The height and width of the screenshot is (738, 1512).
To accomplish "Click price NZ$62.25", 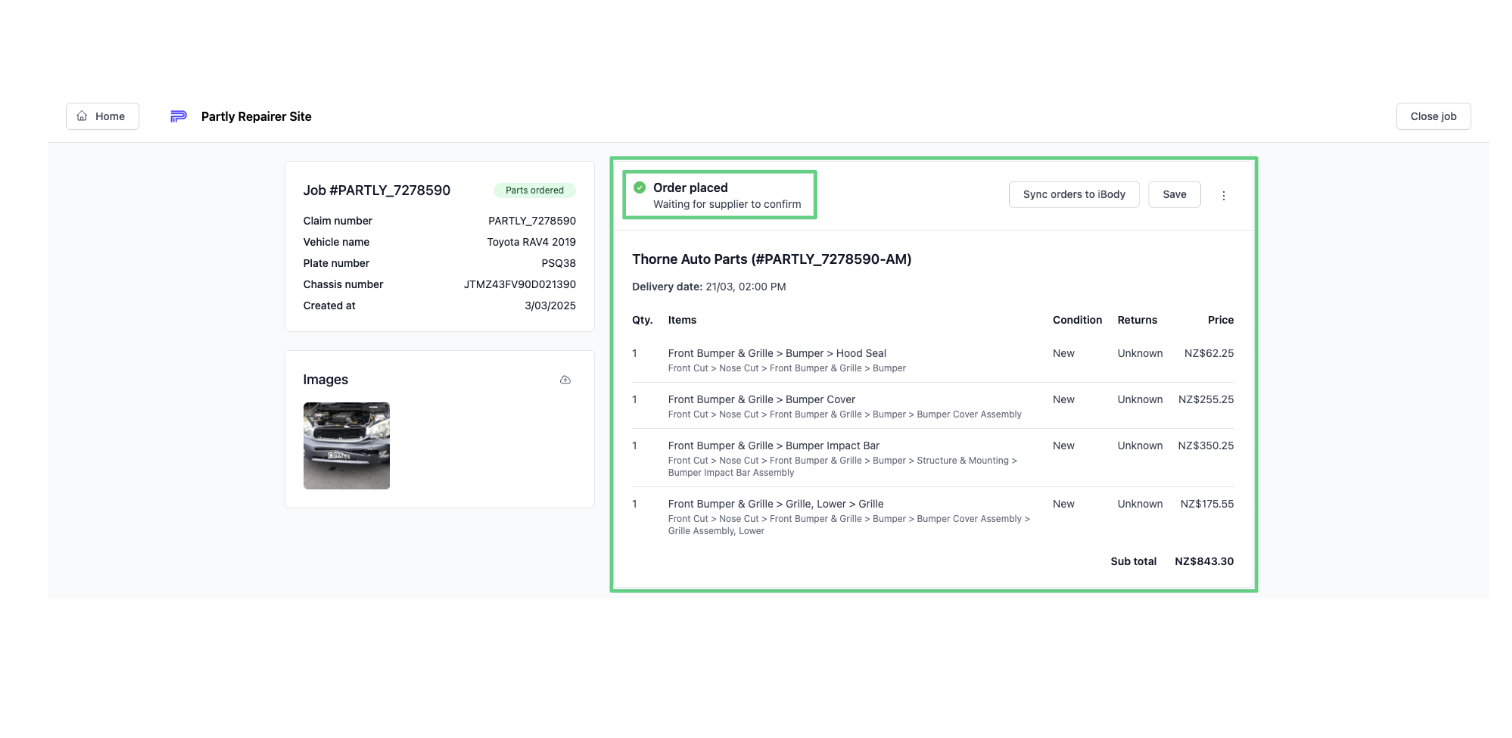I will point(1209,353).
